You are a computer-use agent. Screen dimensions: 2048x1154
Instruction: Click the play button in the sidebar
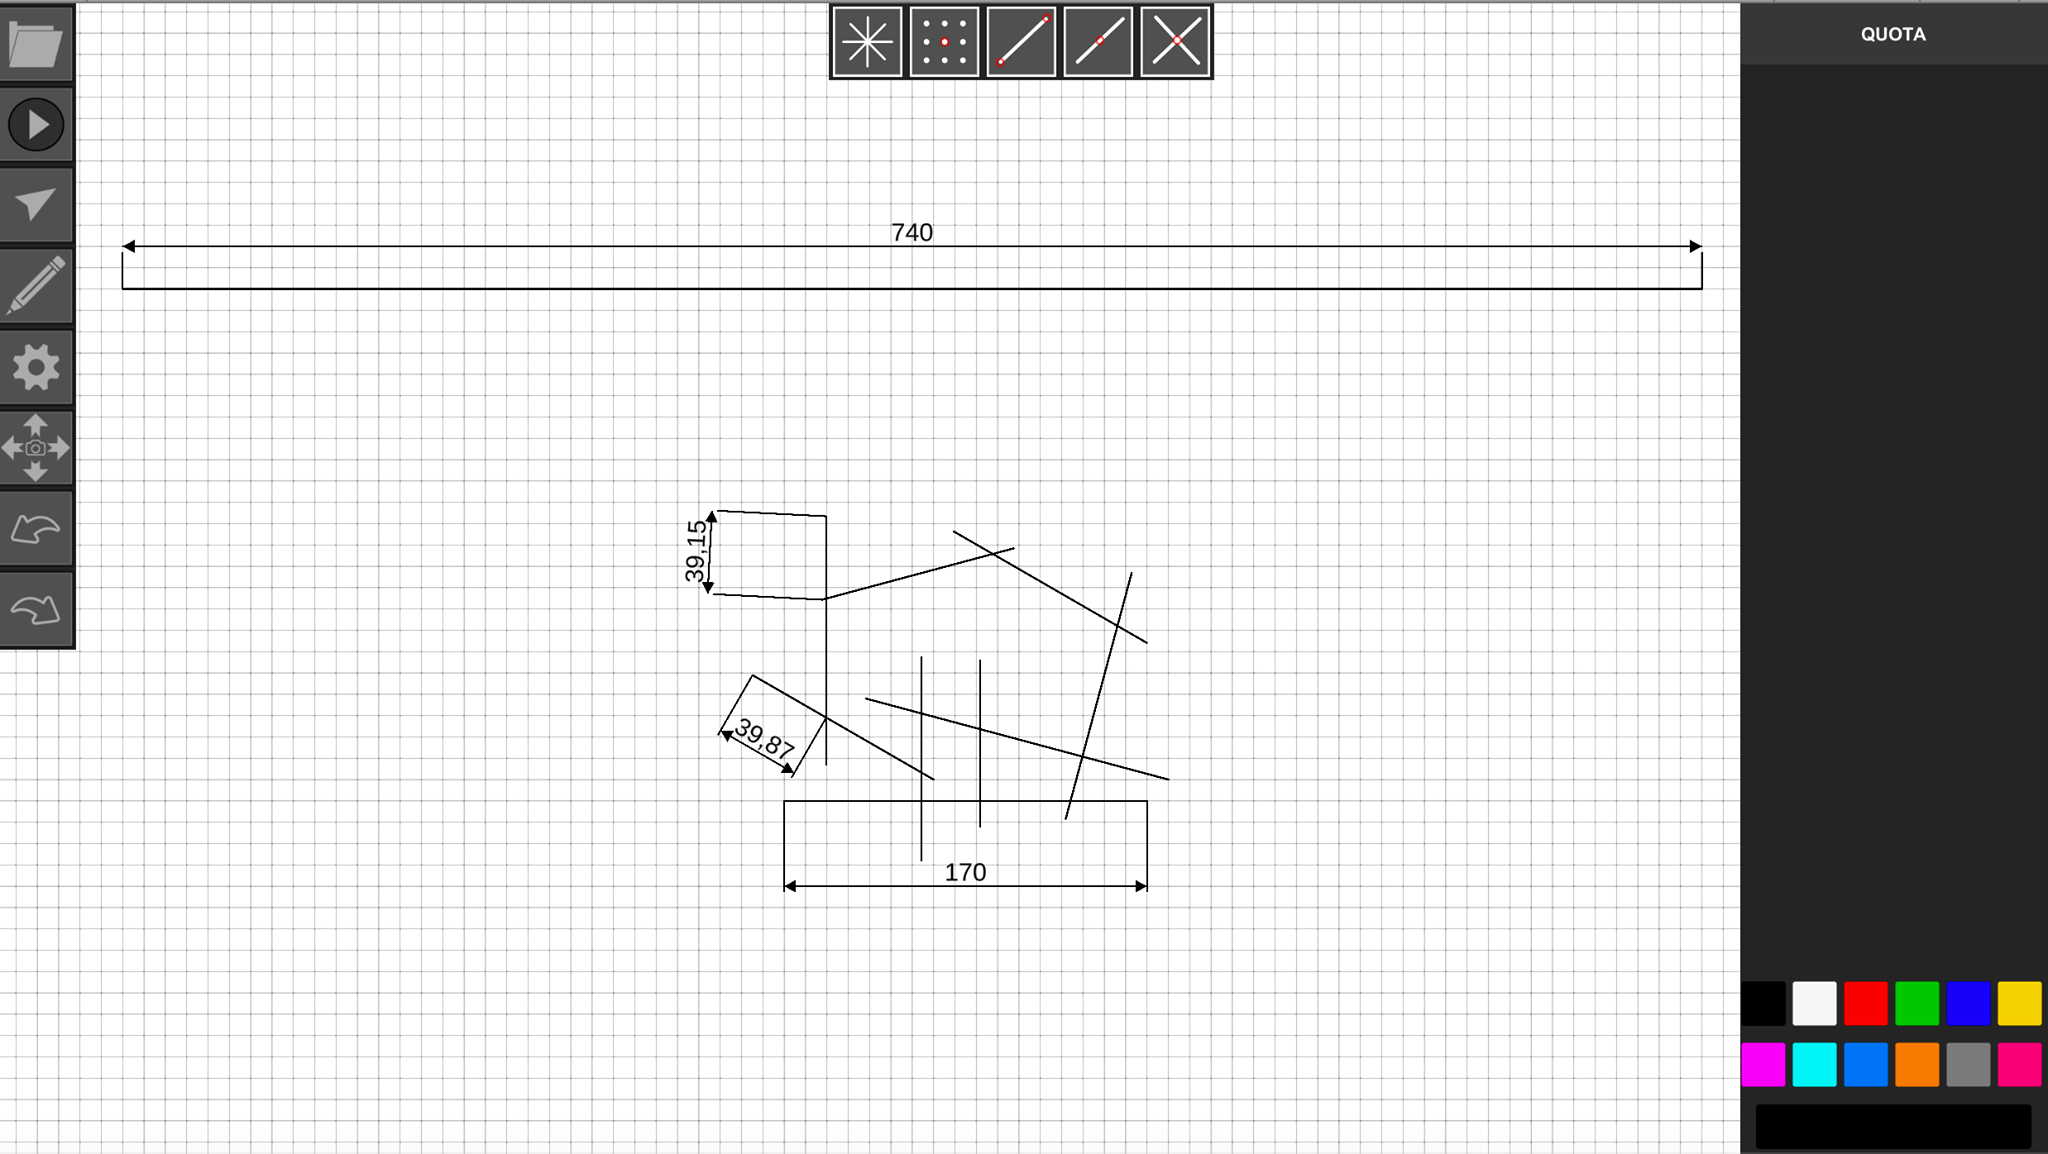36,125
